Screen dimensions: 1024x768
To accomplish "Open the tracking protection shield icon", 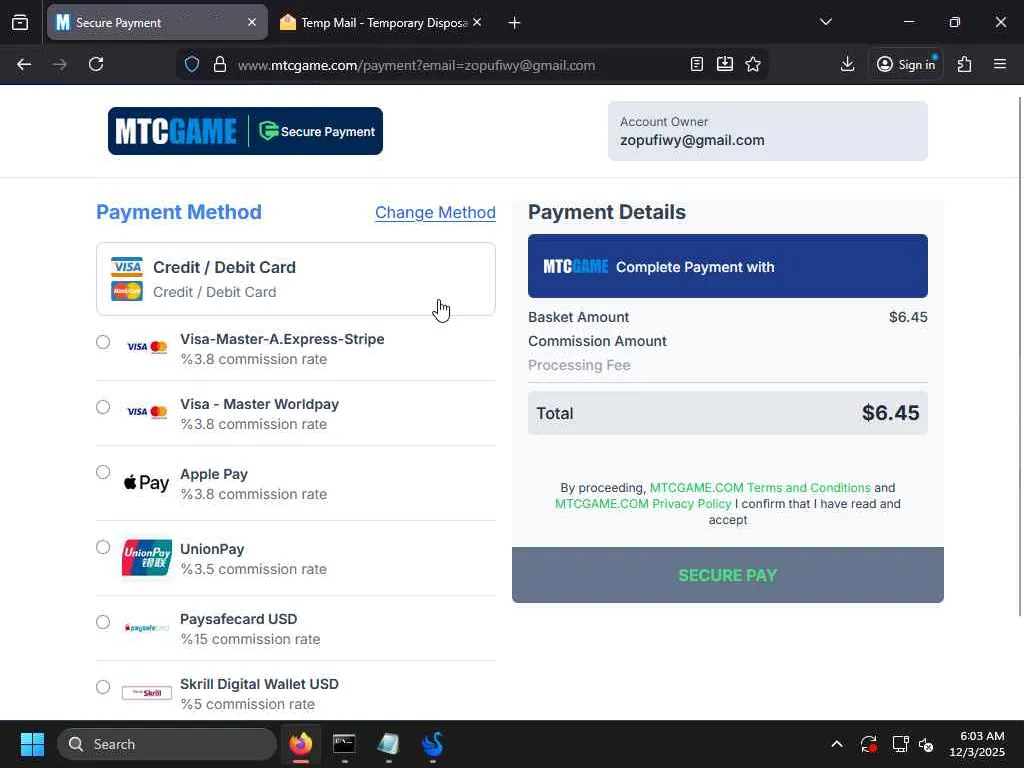I will click(191, 65).
